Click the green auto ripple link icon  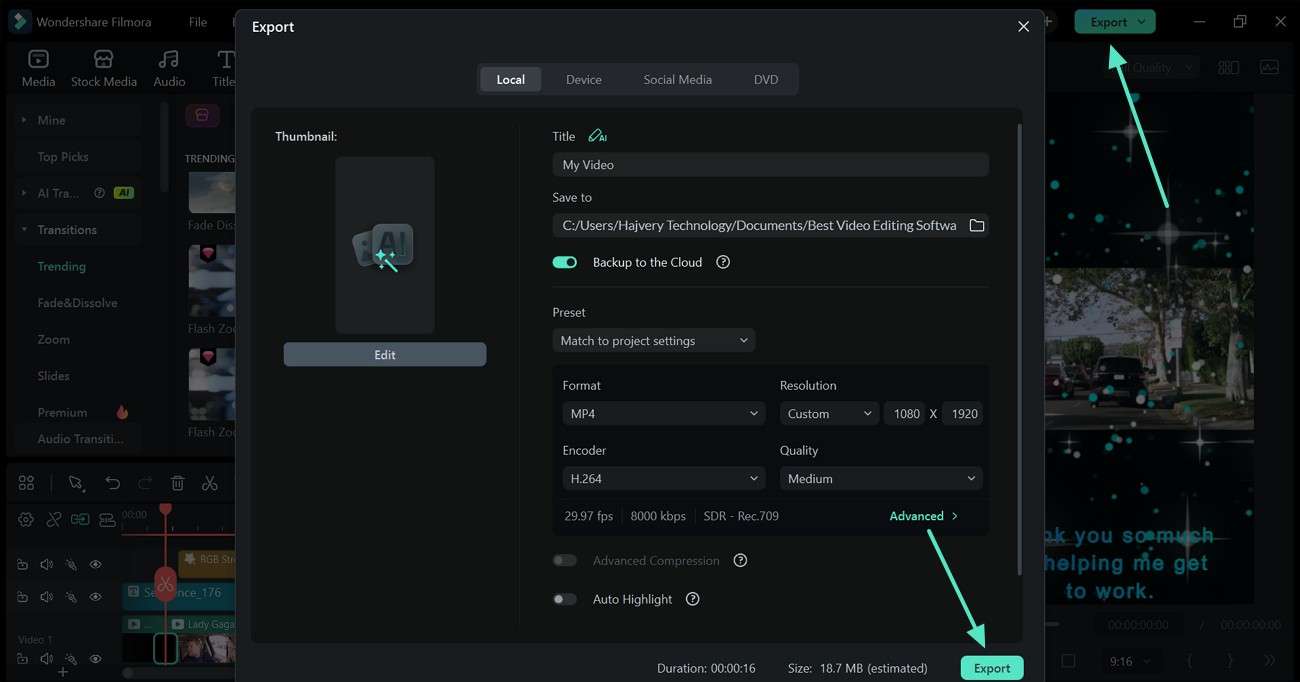[80, 520]
